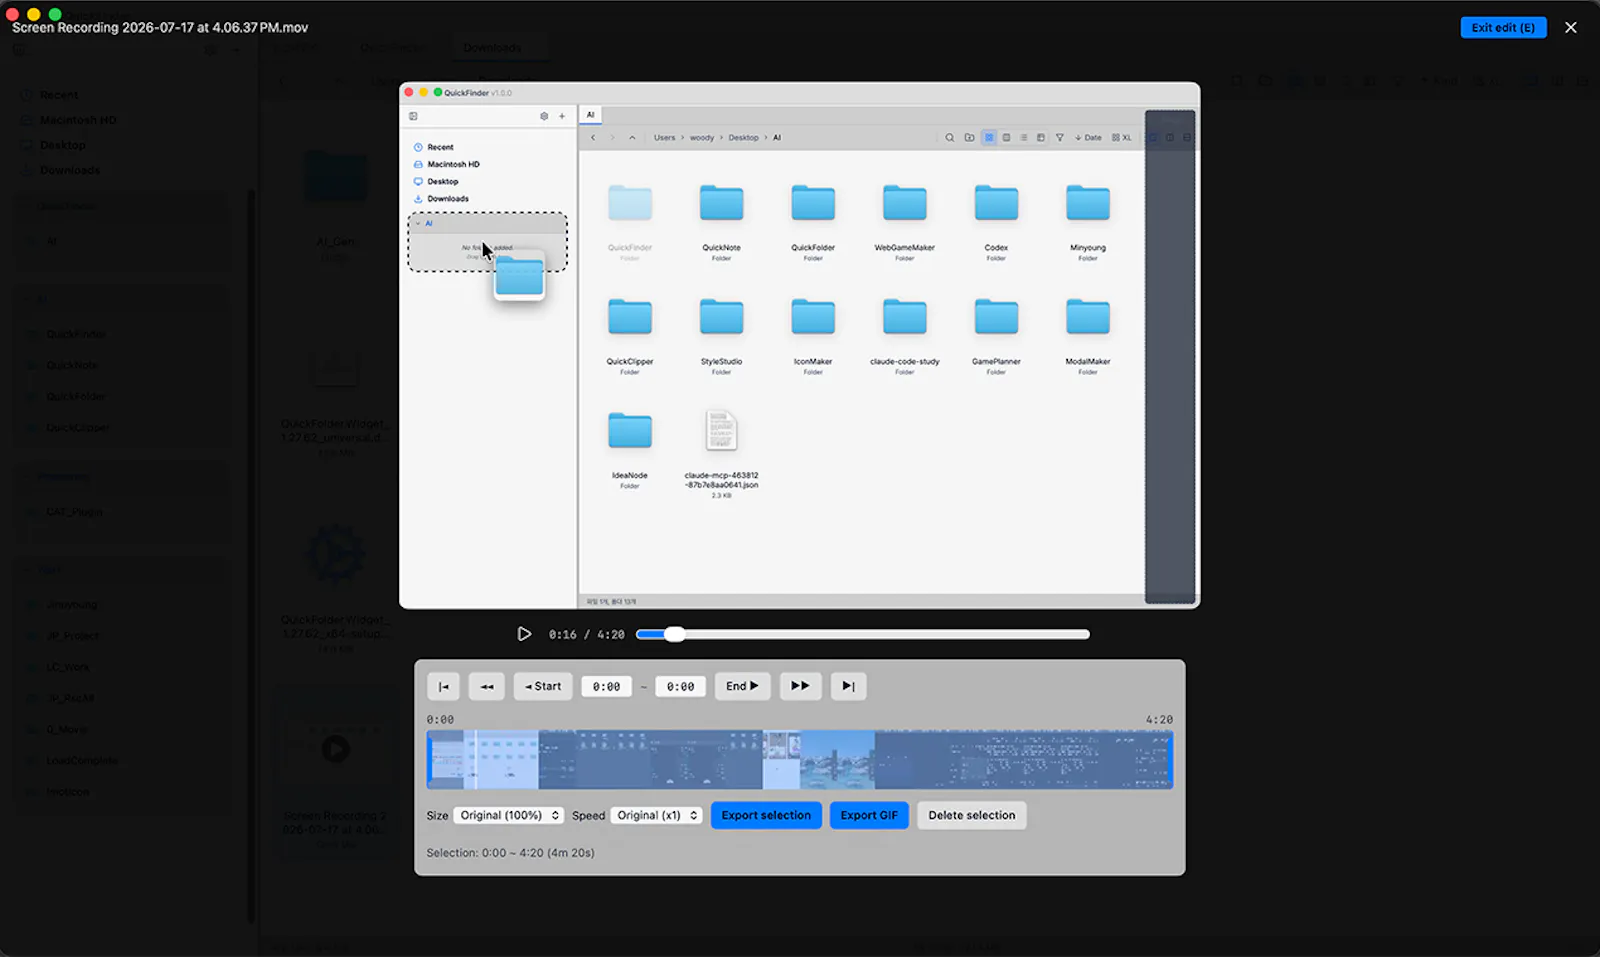Set selection start with the Start button
1600x957 pixels.
[543, 686]
